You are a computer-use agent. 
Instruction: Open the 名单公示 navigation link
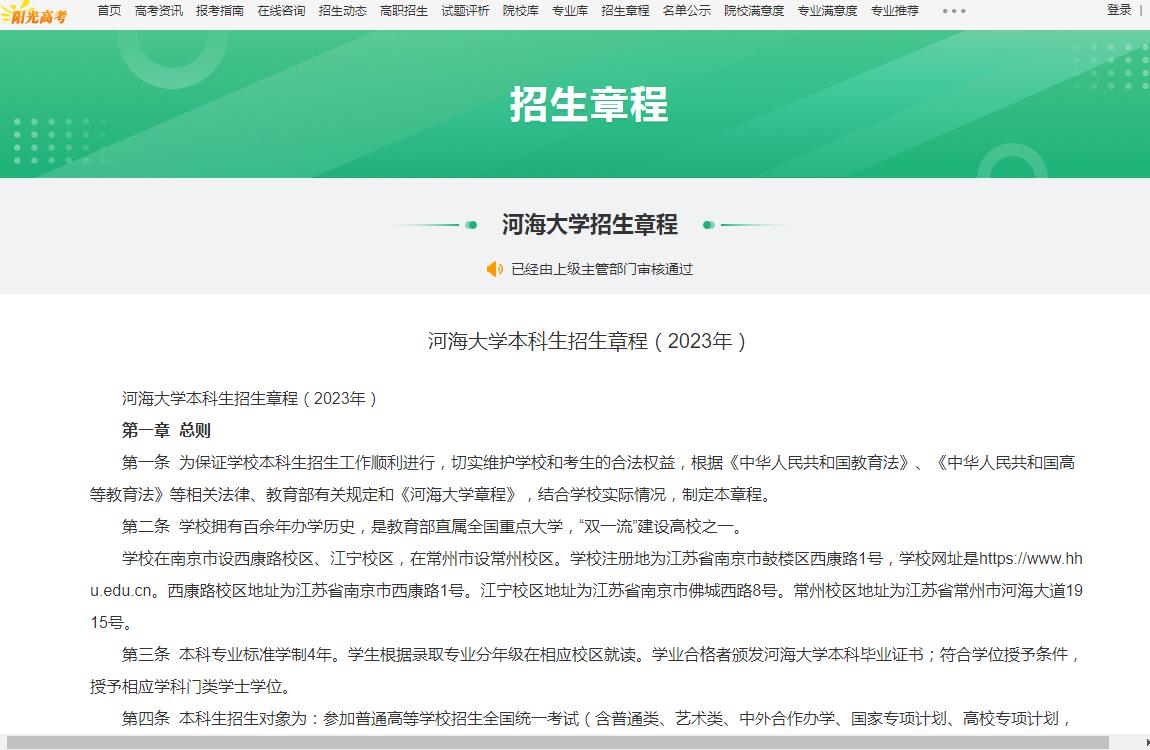tap(686, 10)
